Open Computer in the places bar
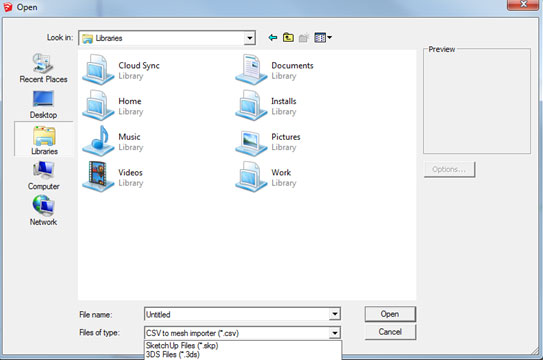543x363 pixels. click(43, 176)
